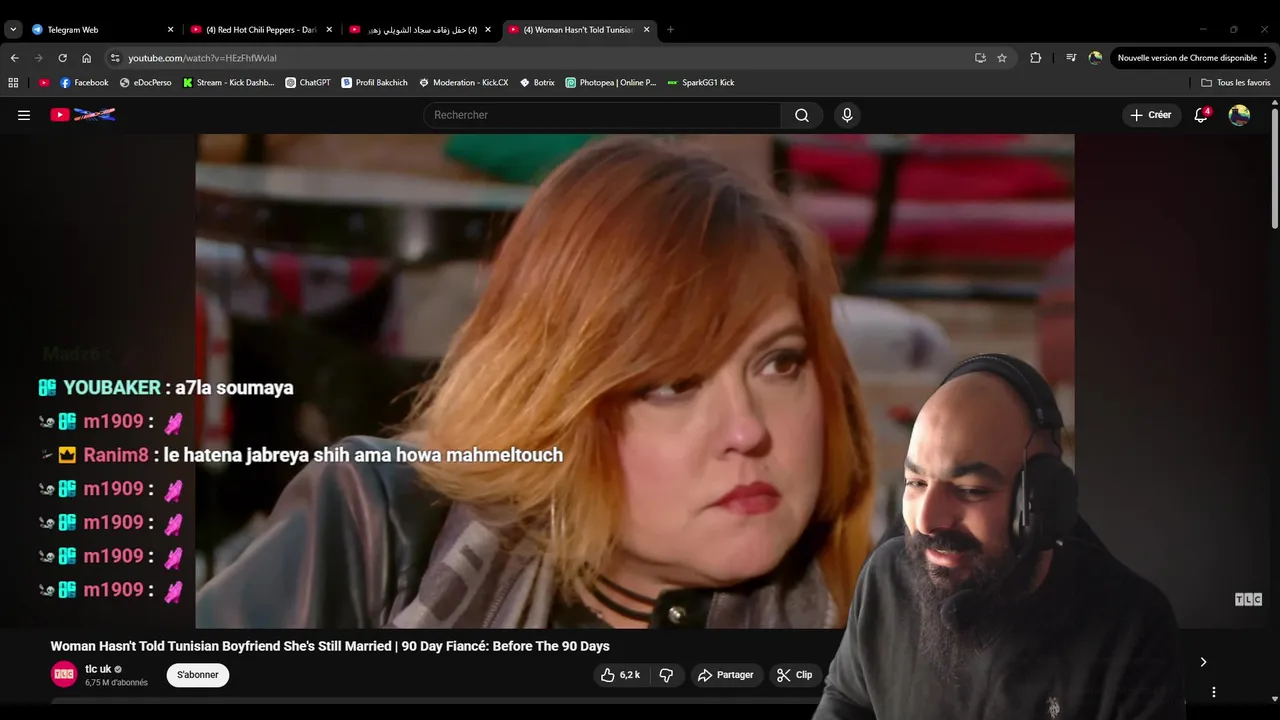The height and width of the screenshot is (720, 1280).
Task: Start voice search with microphone icon
Action: pos(847,115)
